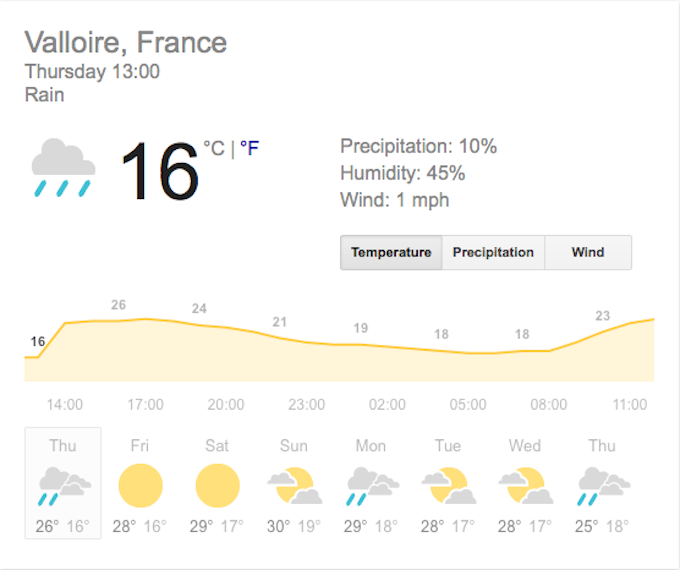Select Saturday's sun icon
The height and width of the screenshot is (570, 680).
[x=217, y=486]
